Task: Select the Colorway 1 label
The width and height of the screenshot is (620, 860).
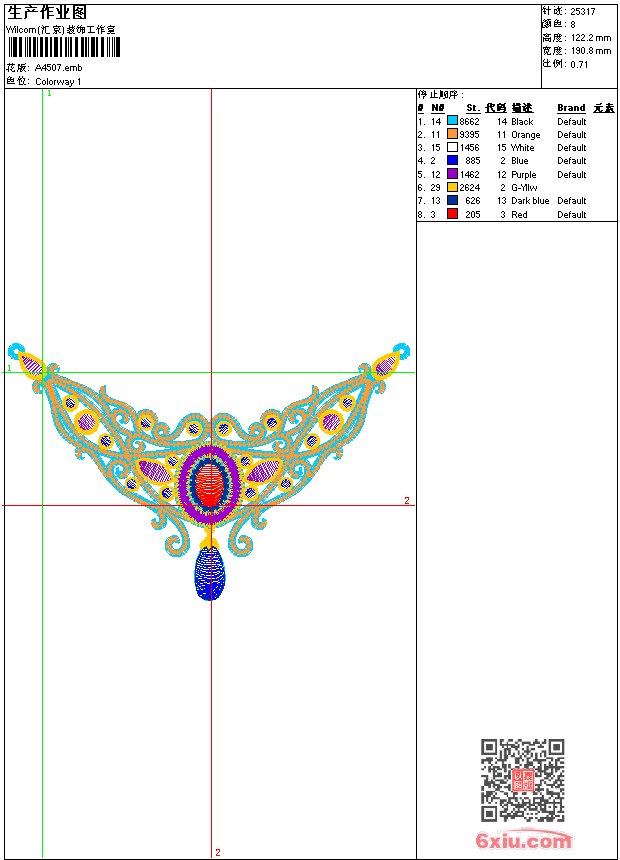Action: coord(58,82)
